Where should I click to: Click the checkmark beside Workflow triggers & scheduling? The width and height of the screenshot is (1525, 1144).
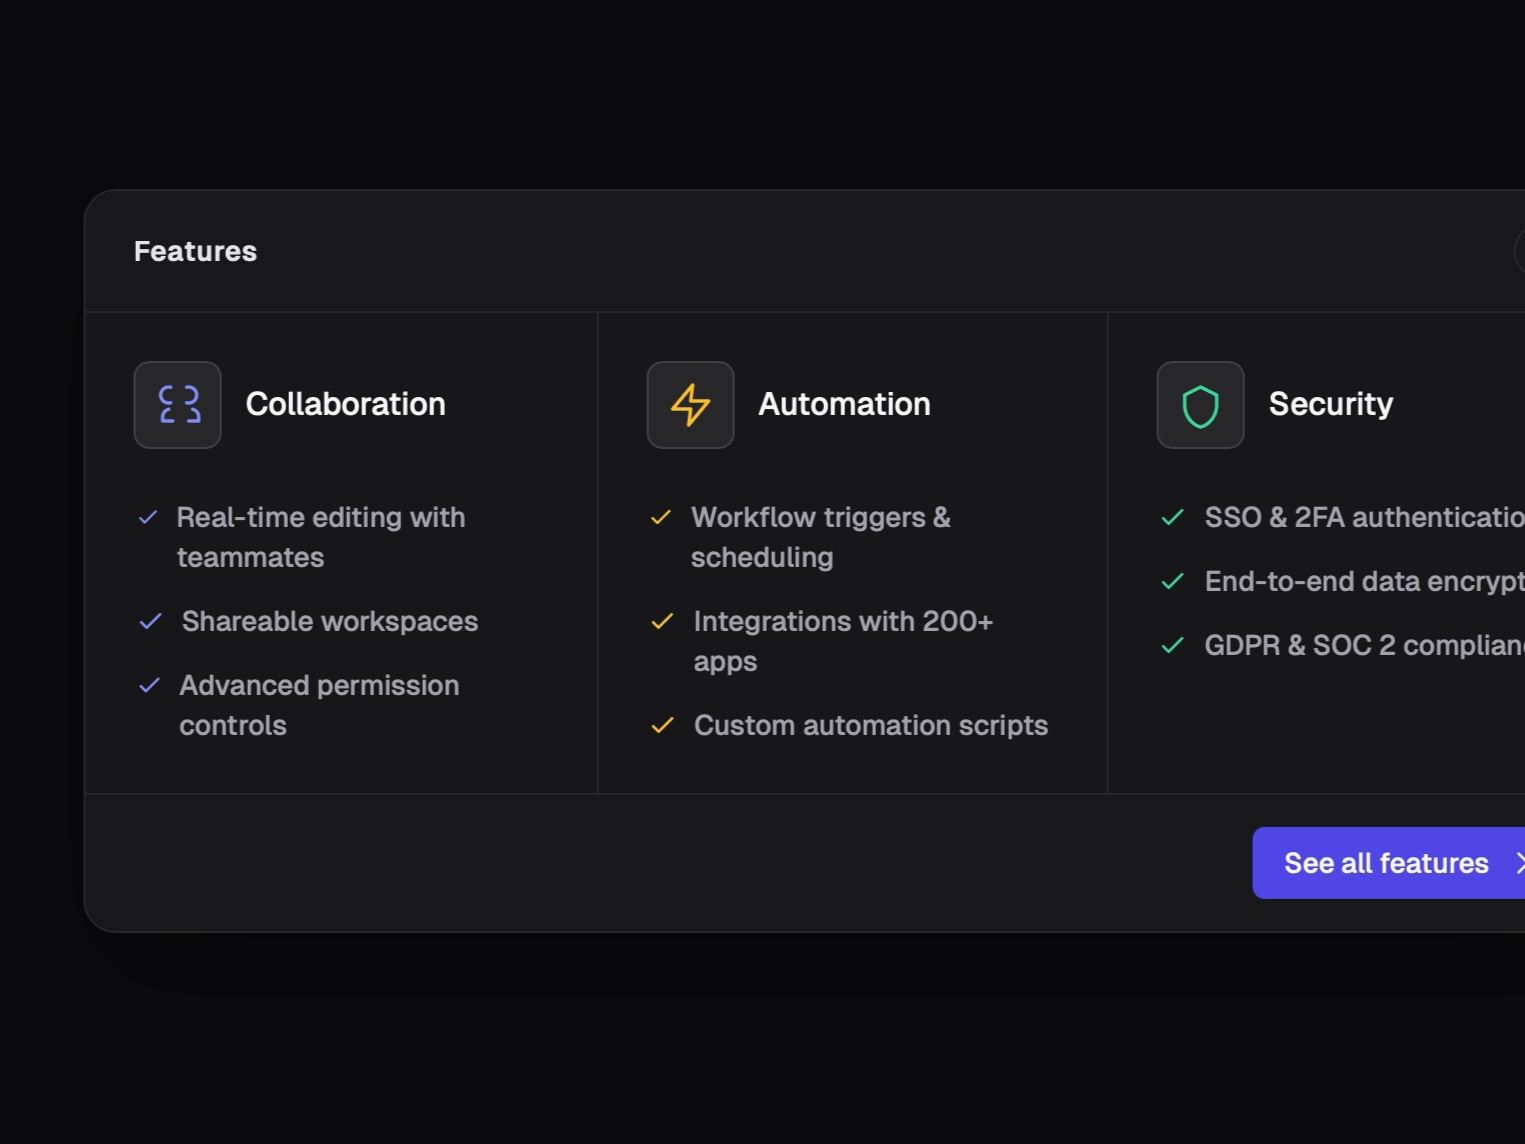[662, 517]
